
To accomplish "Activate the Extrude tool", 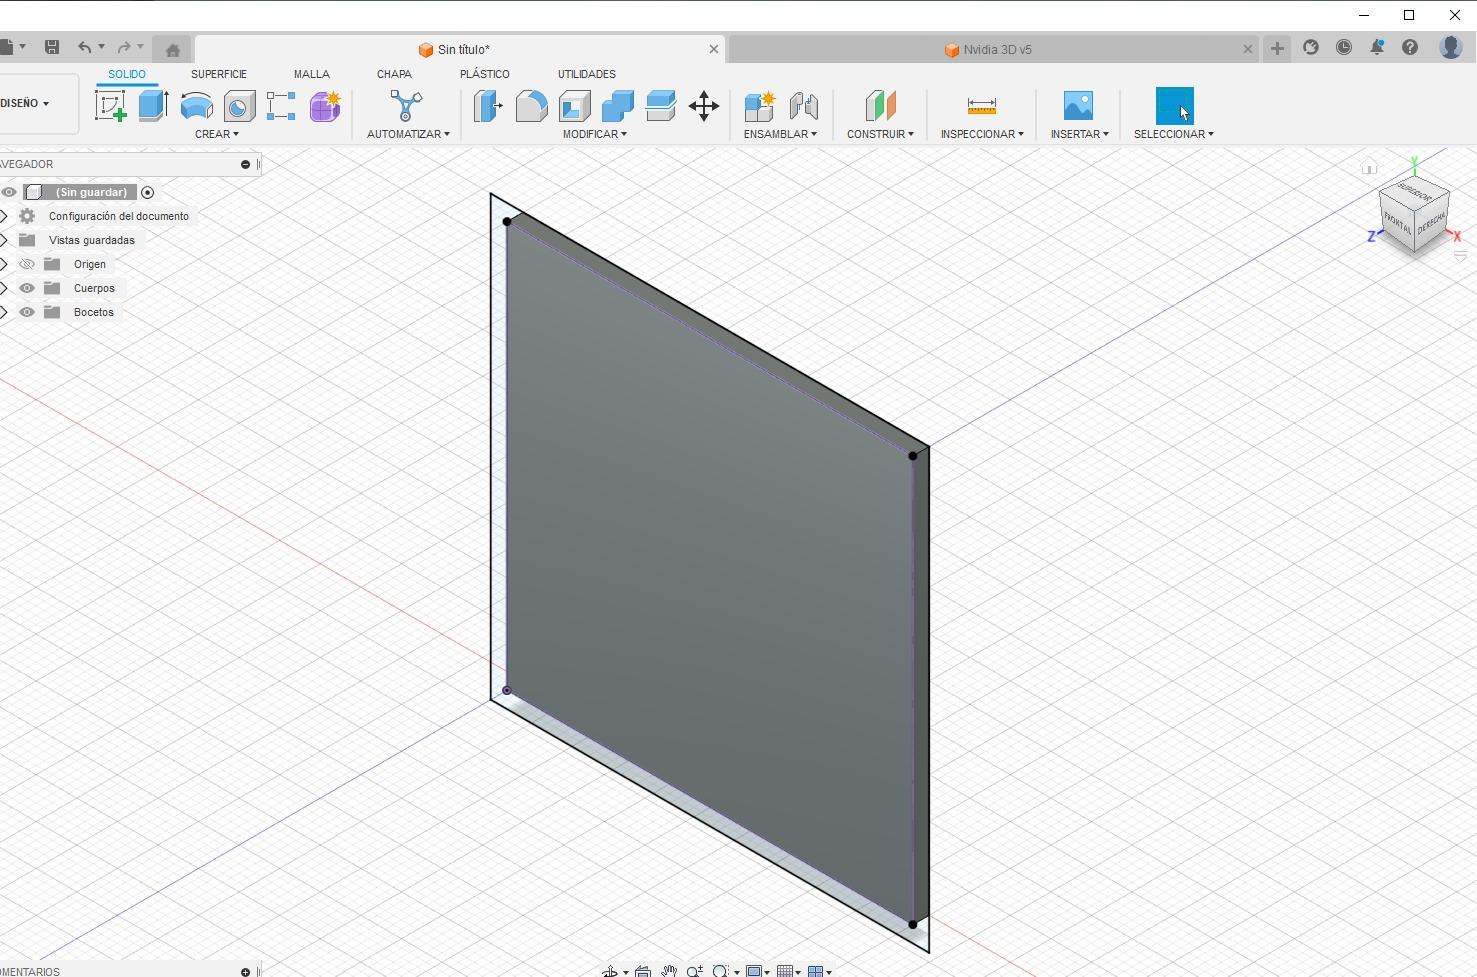I will [153, 106].
